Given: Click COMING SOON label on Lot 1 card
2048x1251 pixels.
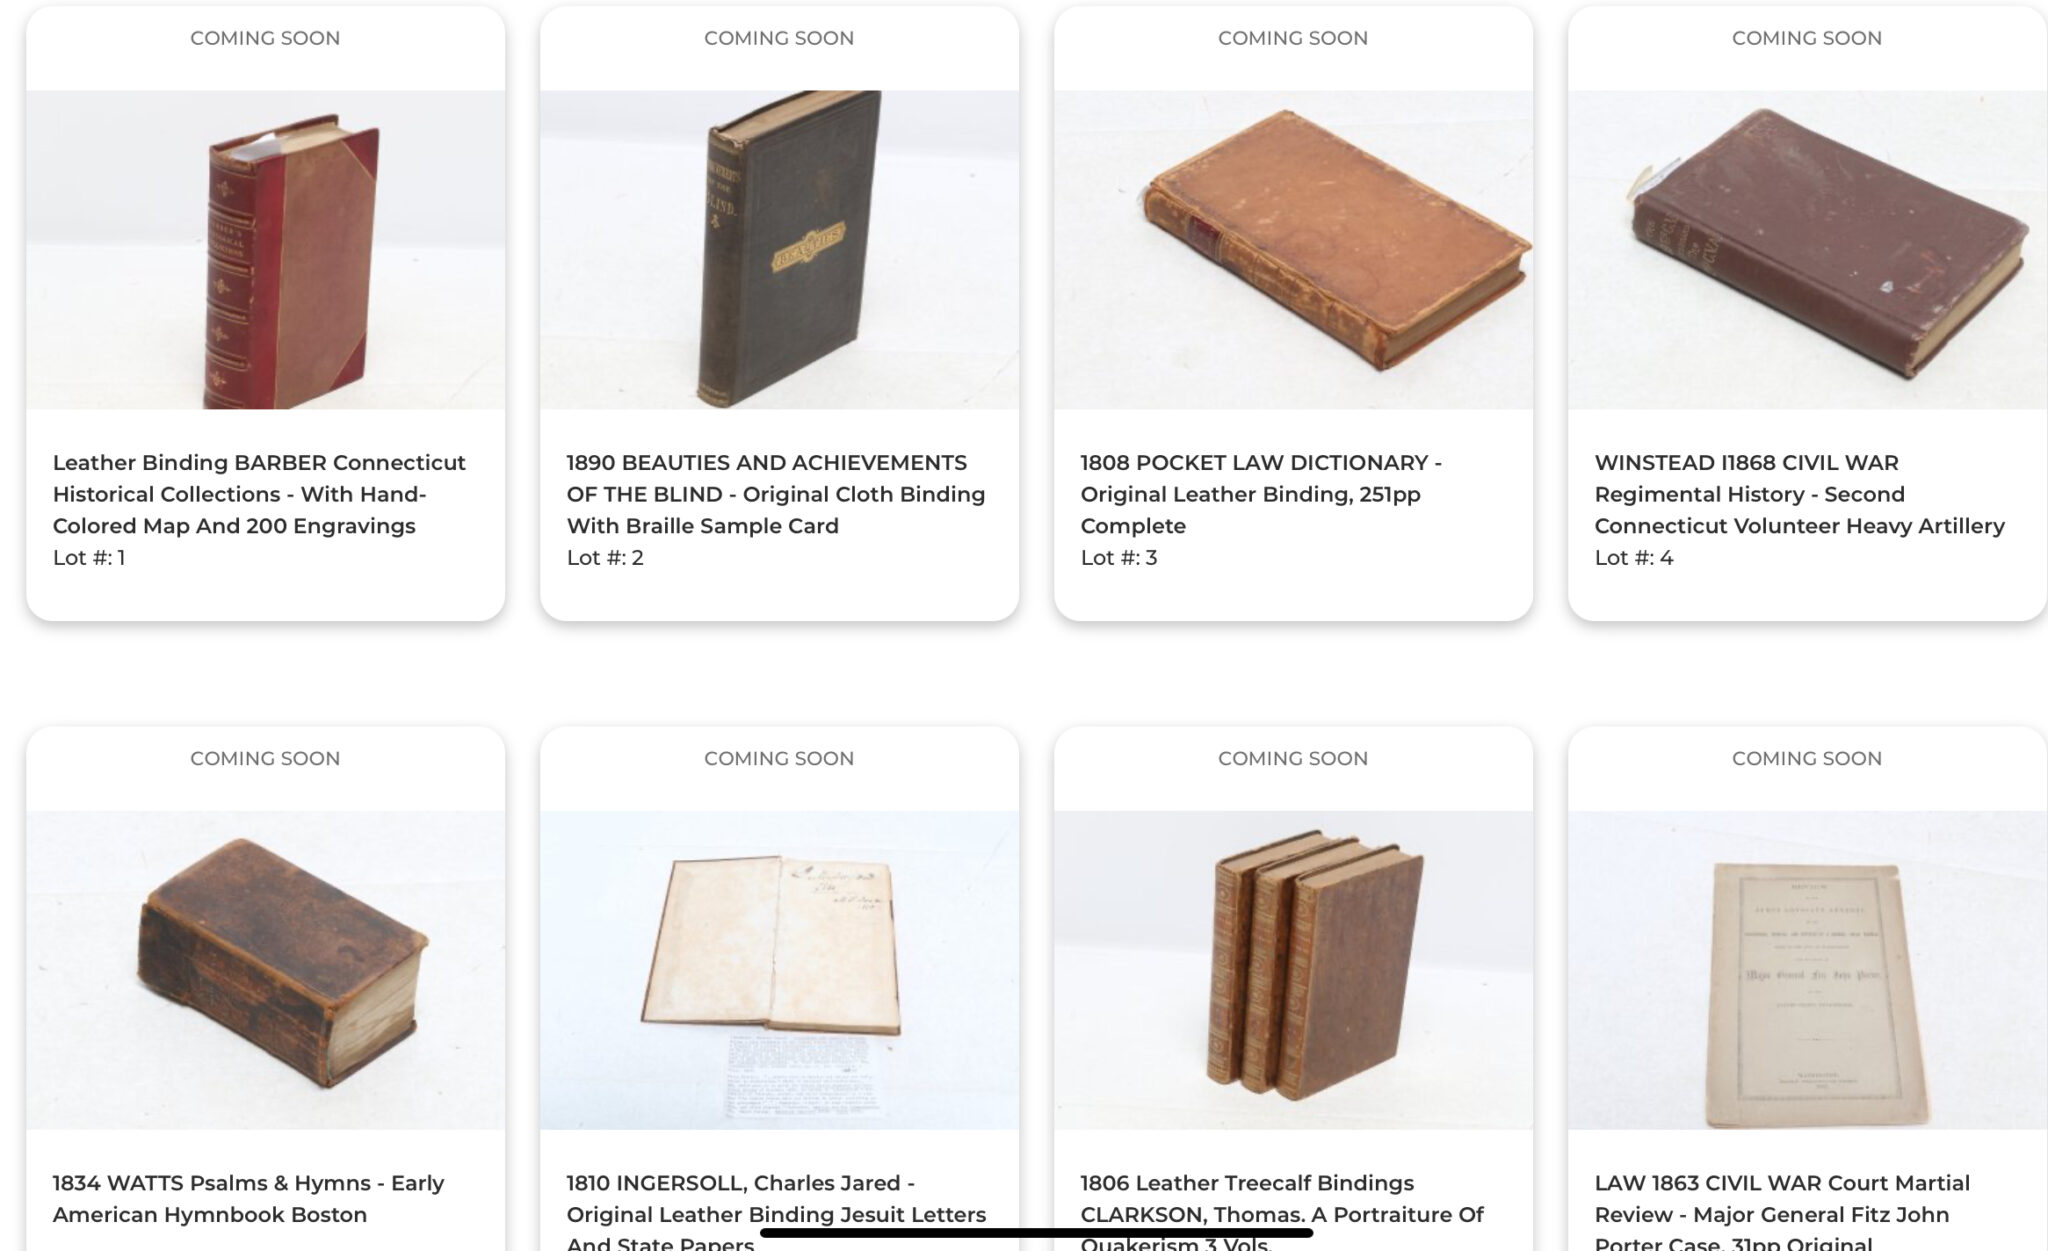Looking at the screenshot, I should tap(265, 38).
